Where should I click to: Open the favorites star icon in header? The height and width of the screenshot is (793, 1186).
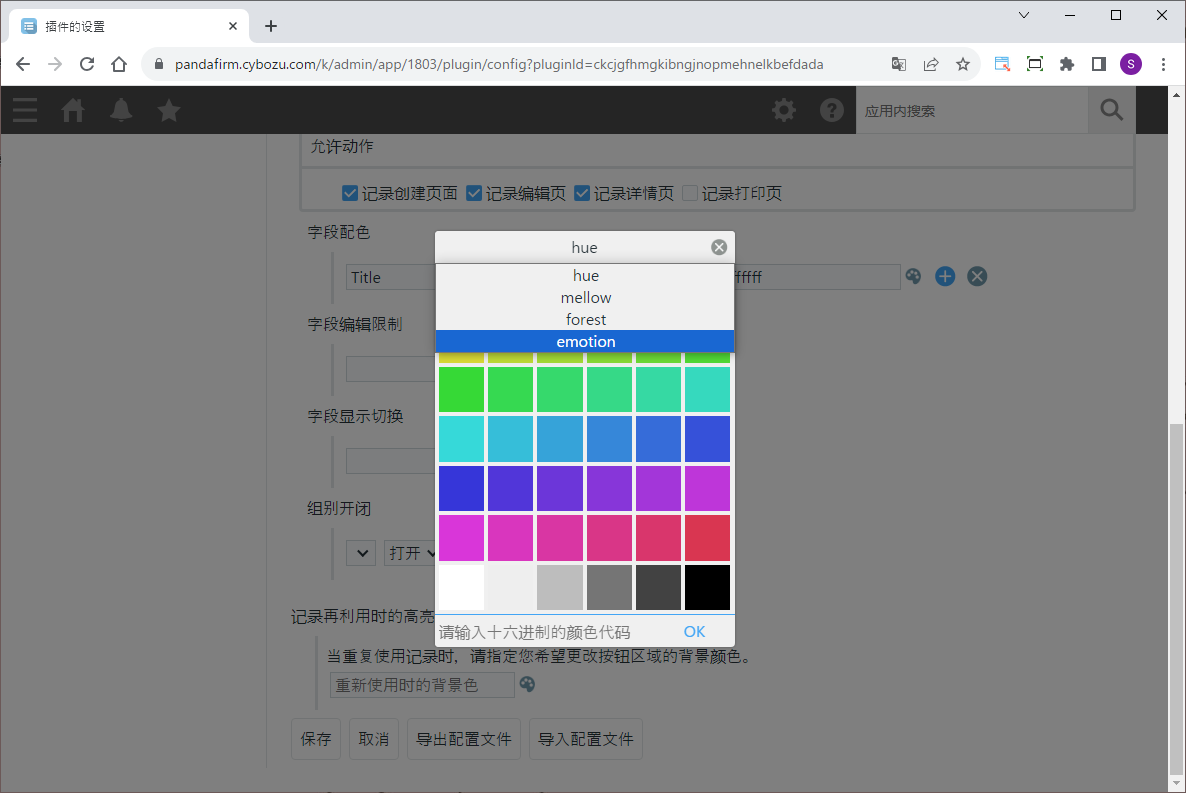pyautogui.click(x=169, y=110)
